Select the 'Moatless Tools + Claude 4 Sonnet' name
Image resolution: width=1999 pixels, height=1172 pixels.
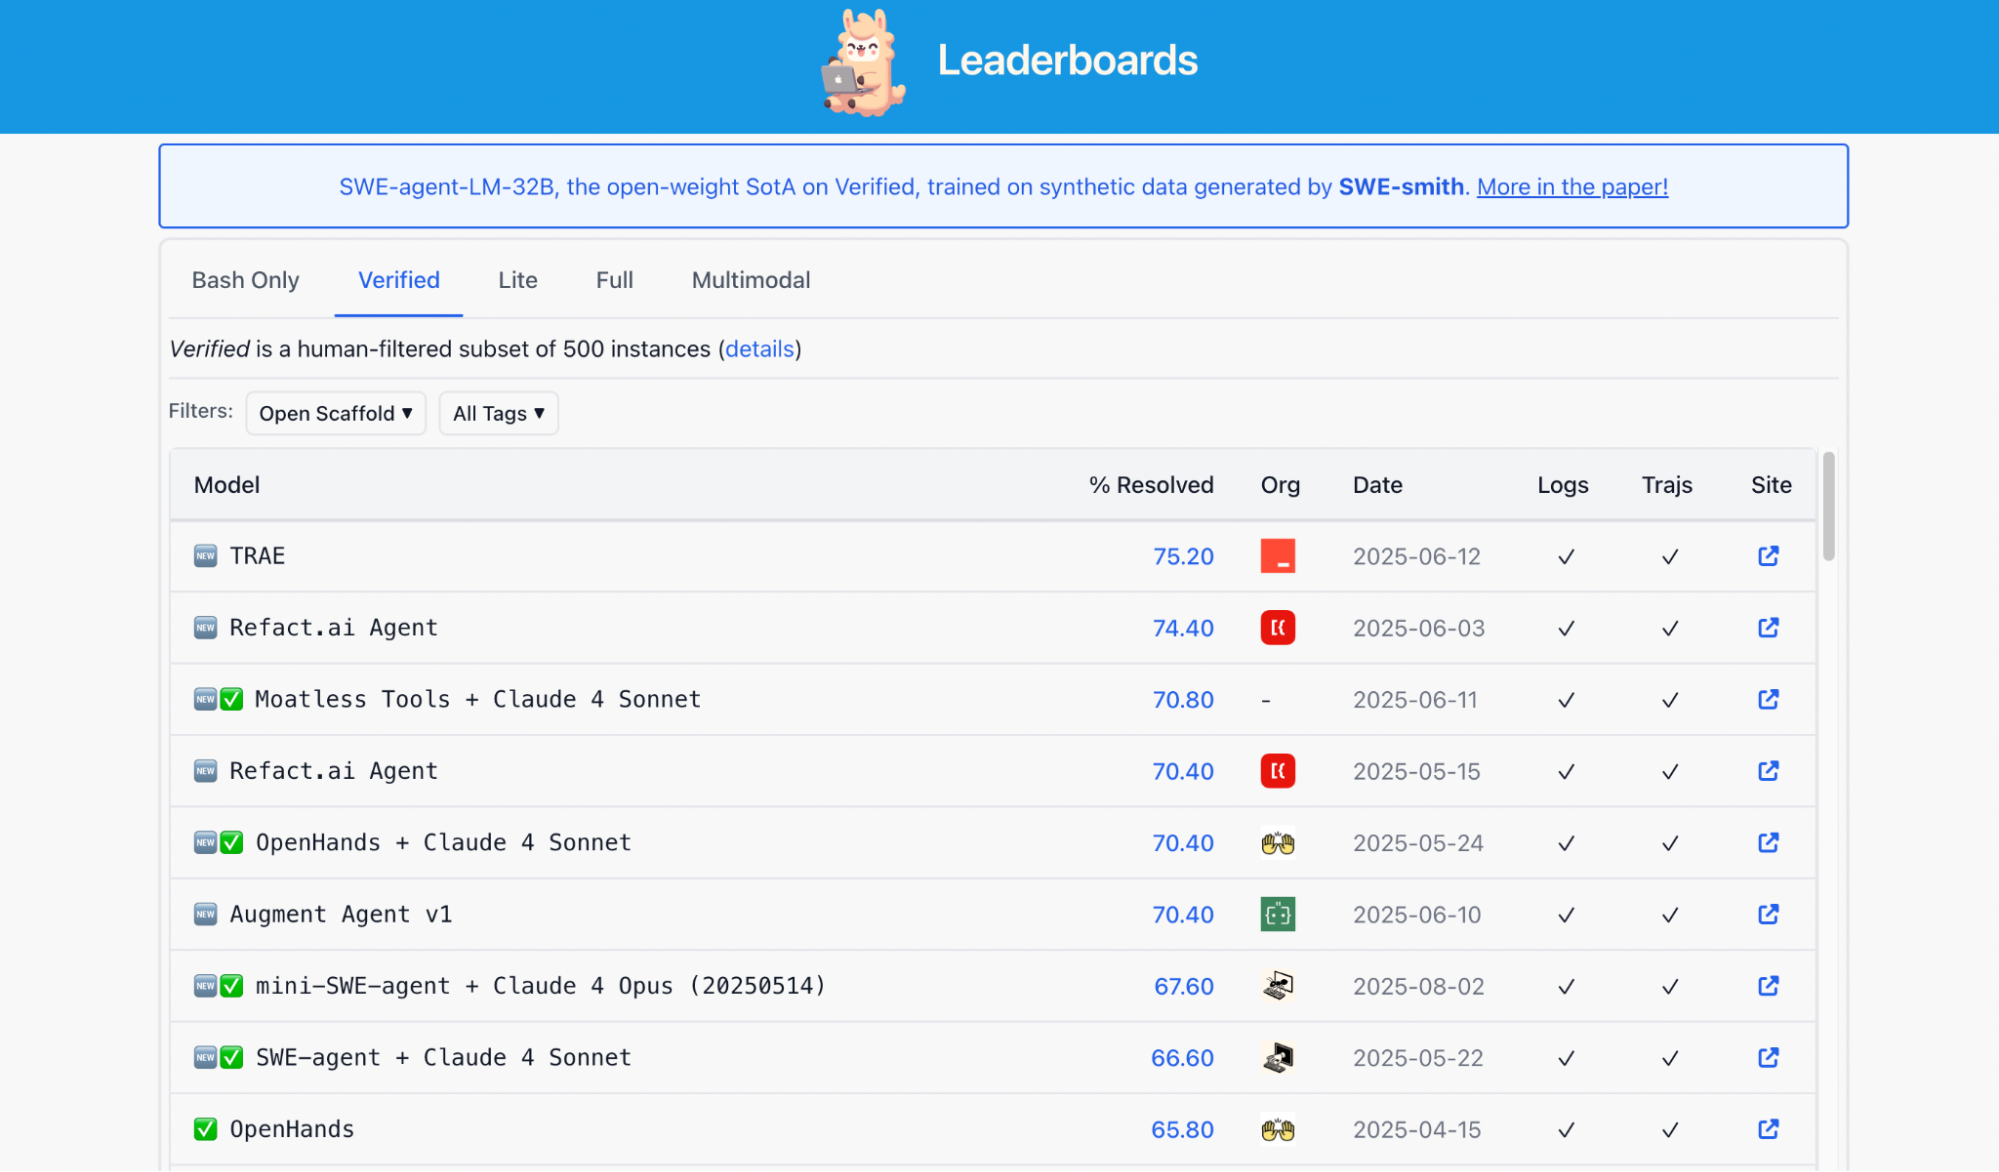478,699
